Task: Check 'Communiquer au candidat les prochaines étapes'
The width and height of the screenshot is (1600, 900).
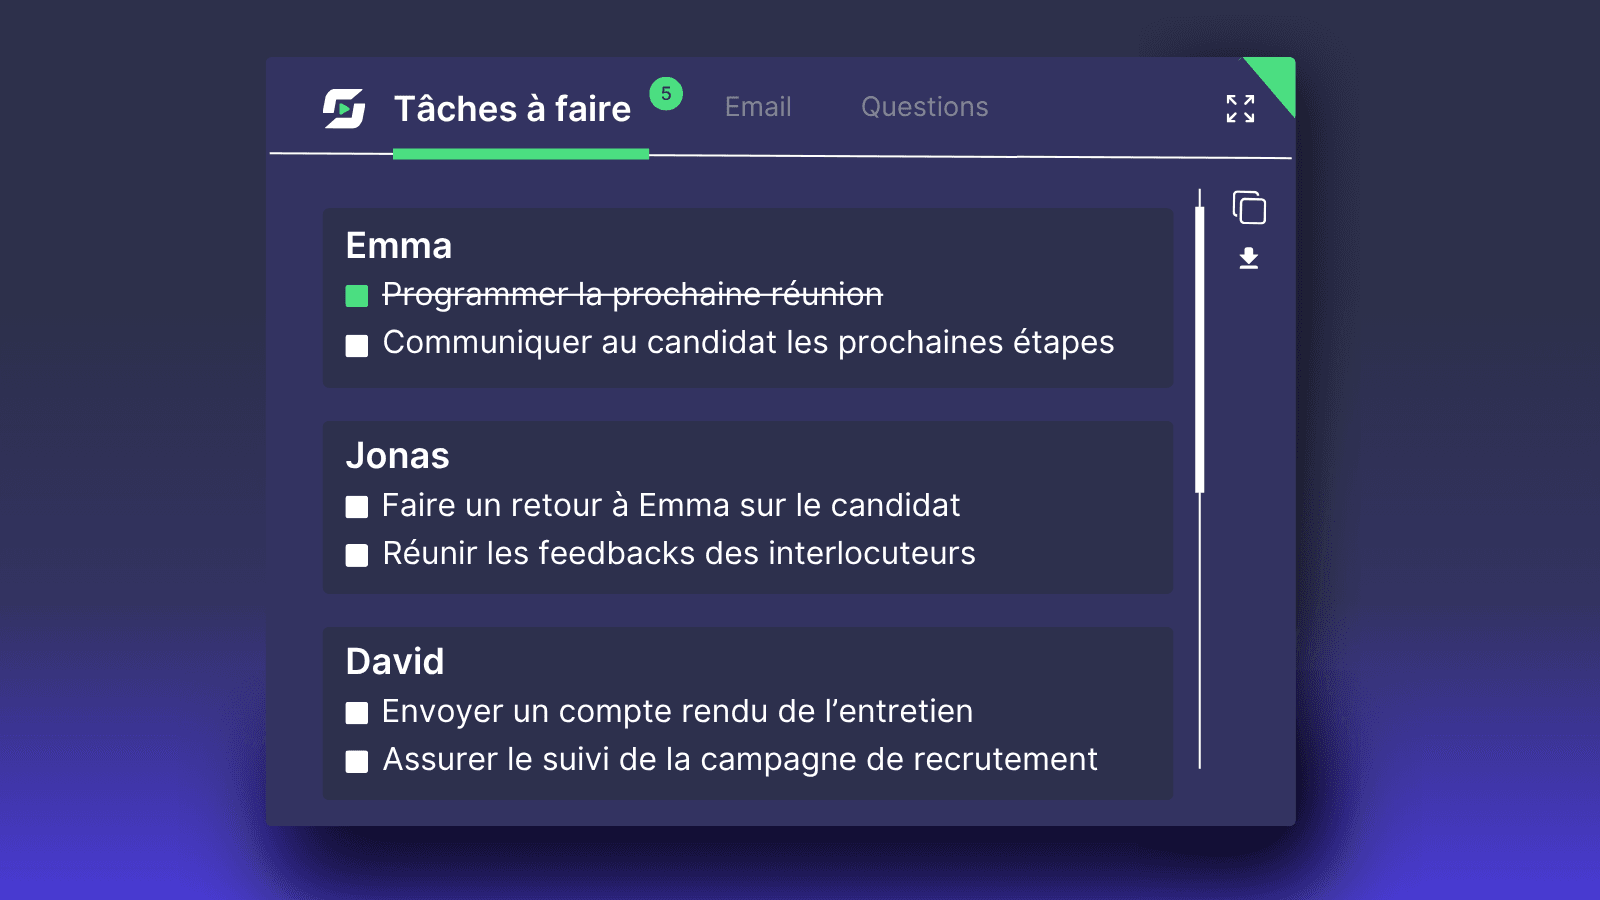Action: pyautogui.click(x=357, y=346)
